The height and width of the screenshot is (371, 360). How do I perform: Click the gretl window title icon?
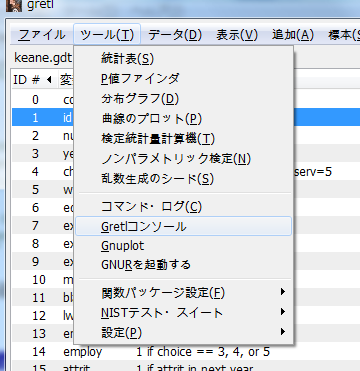click(14, 5)
